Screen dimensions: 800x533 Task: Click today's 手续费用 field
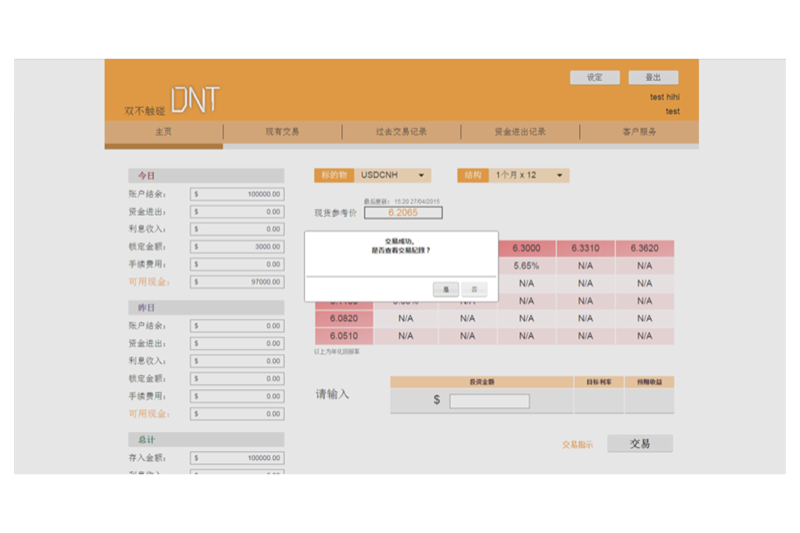tap(237, 265)
